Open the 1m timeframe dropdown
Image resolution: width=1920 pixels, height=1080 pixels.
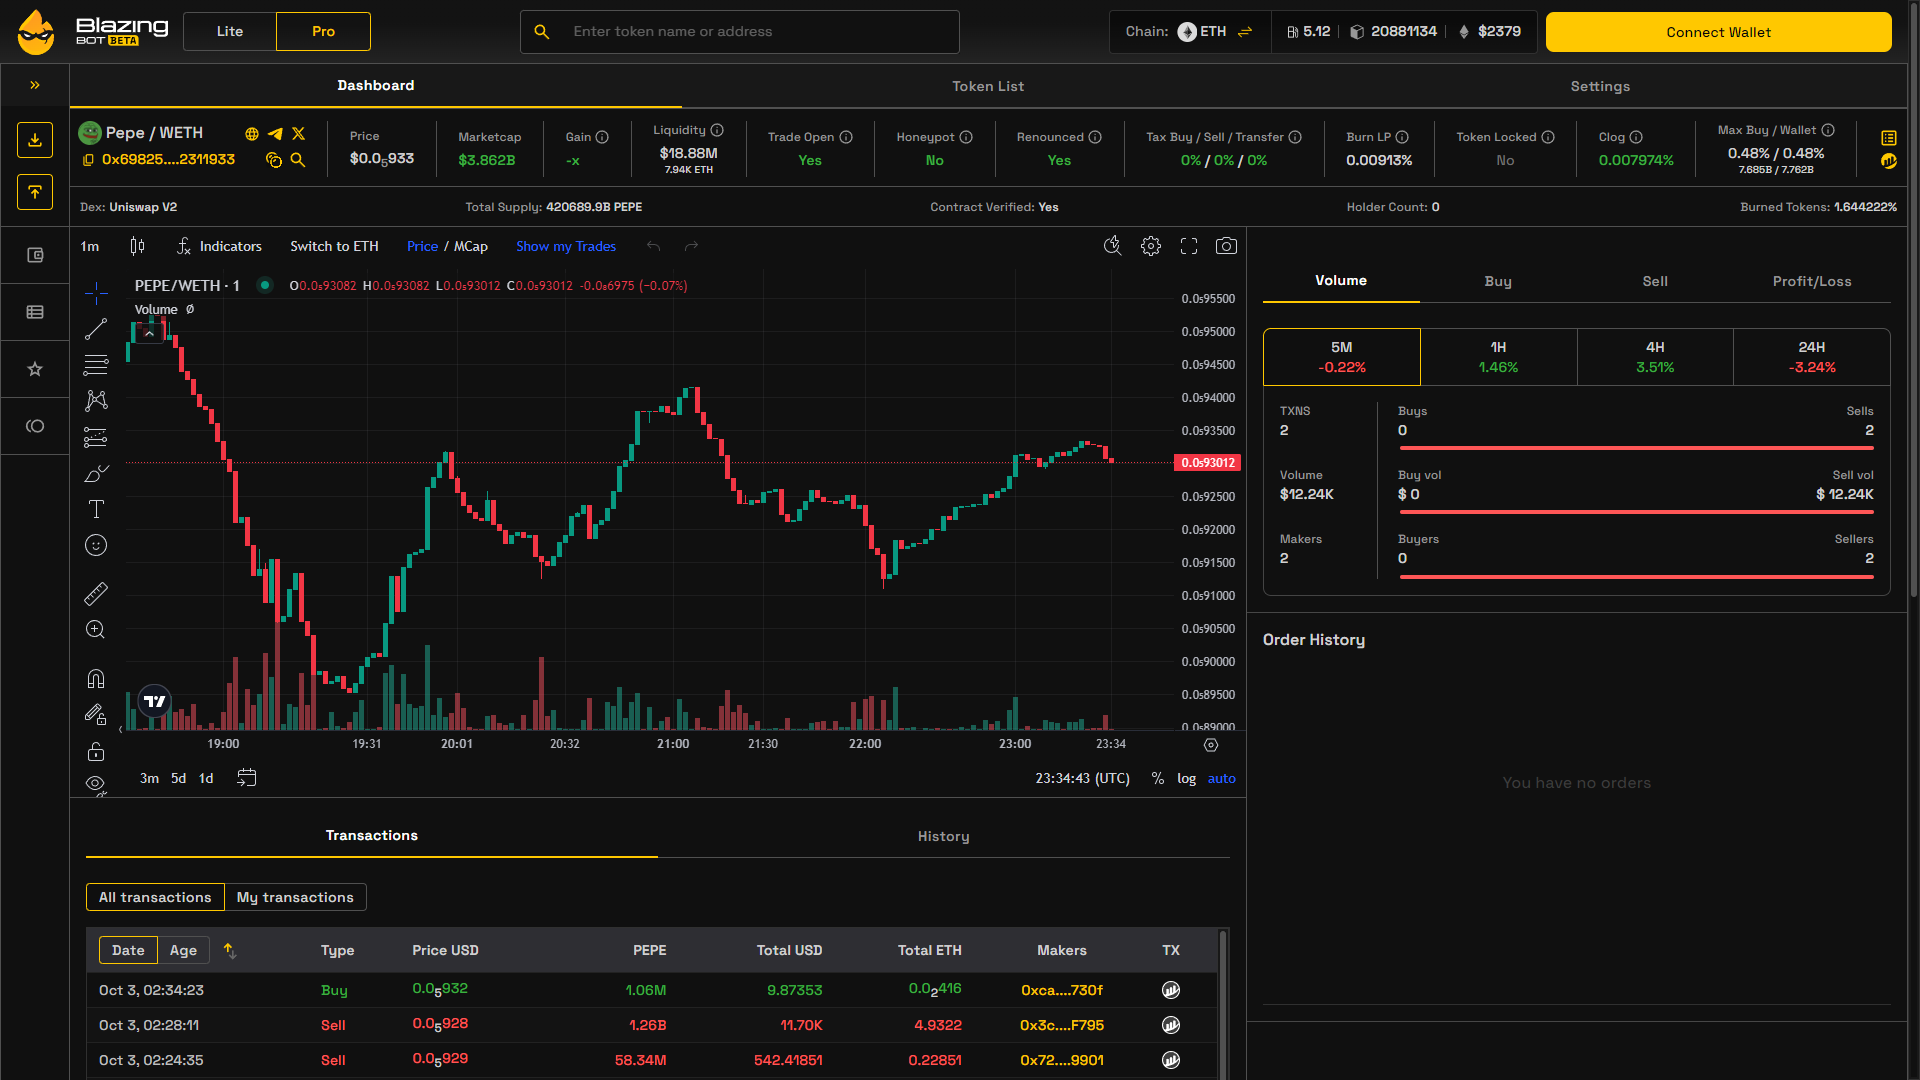click(90, 246)
